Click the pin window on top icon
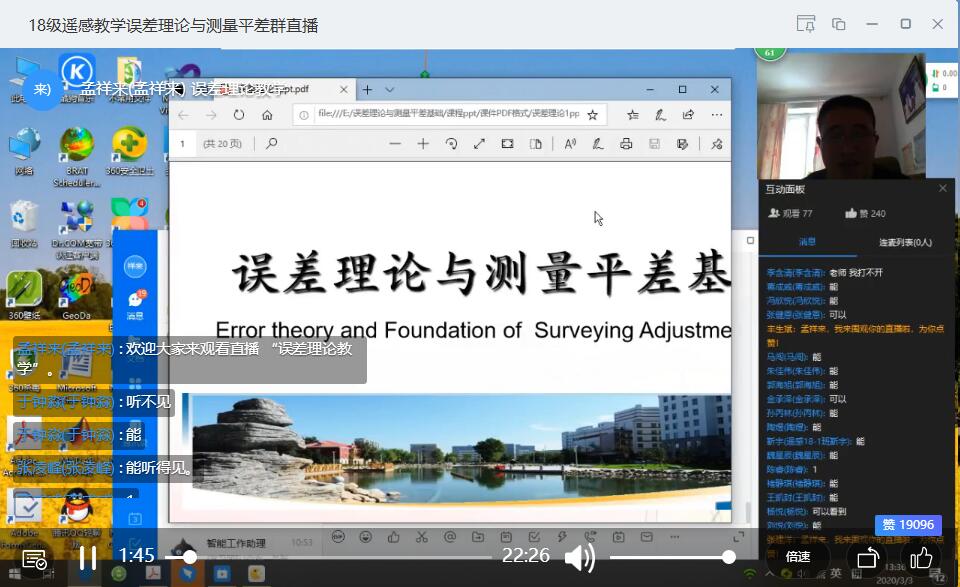The width and height of the screenshot is (960, 587). (x=806, y=24)
